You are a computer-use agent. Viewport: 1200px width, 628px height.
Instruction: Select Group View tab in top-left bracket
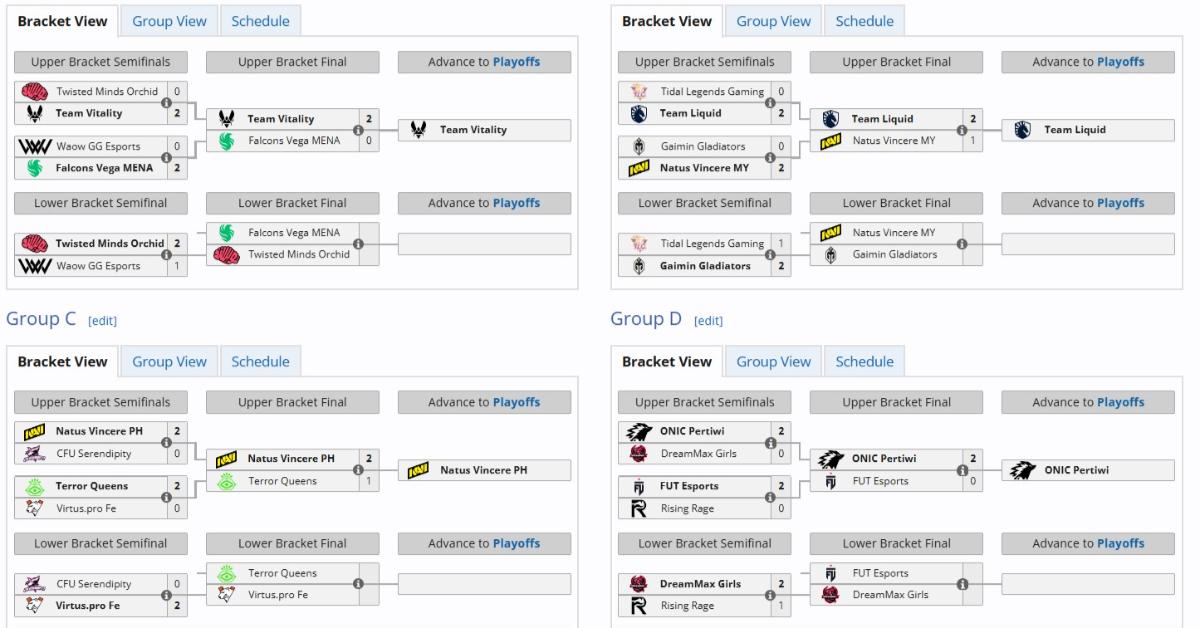click(169, 21)
